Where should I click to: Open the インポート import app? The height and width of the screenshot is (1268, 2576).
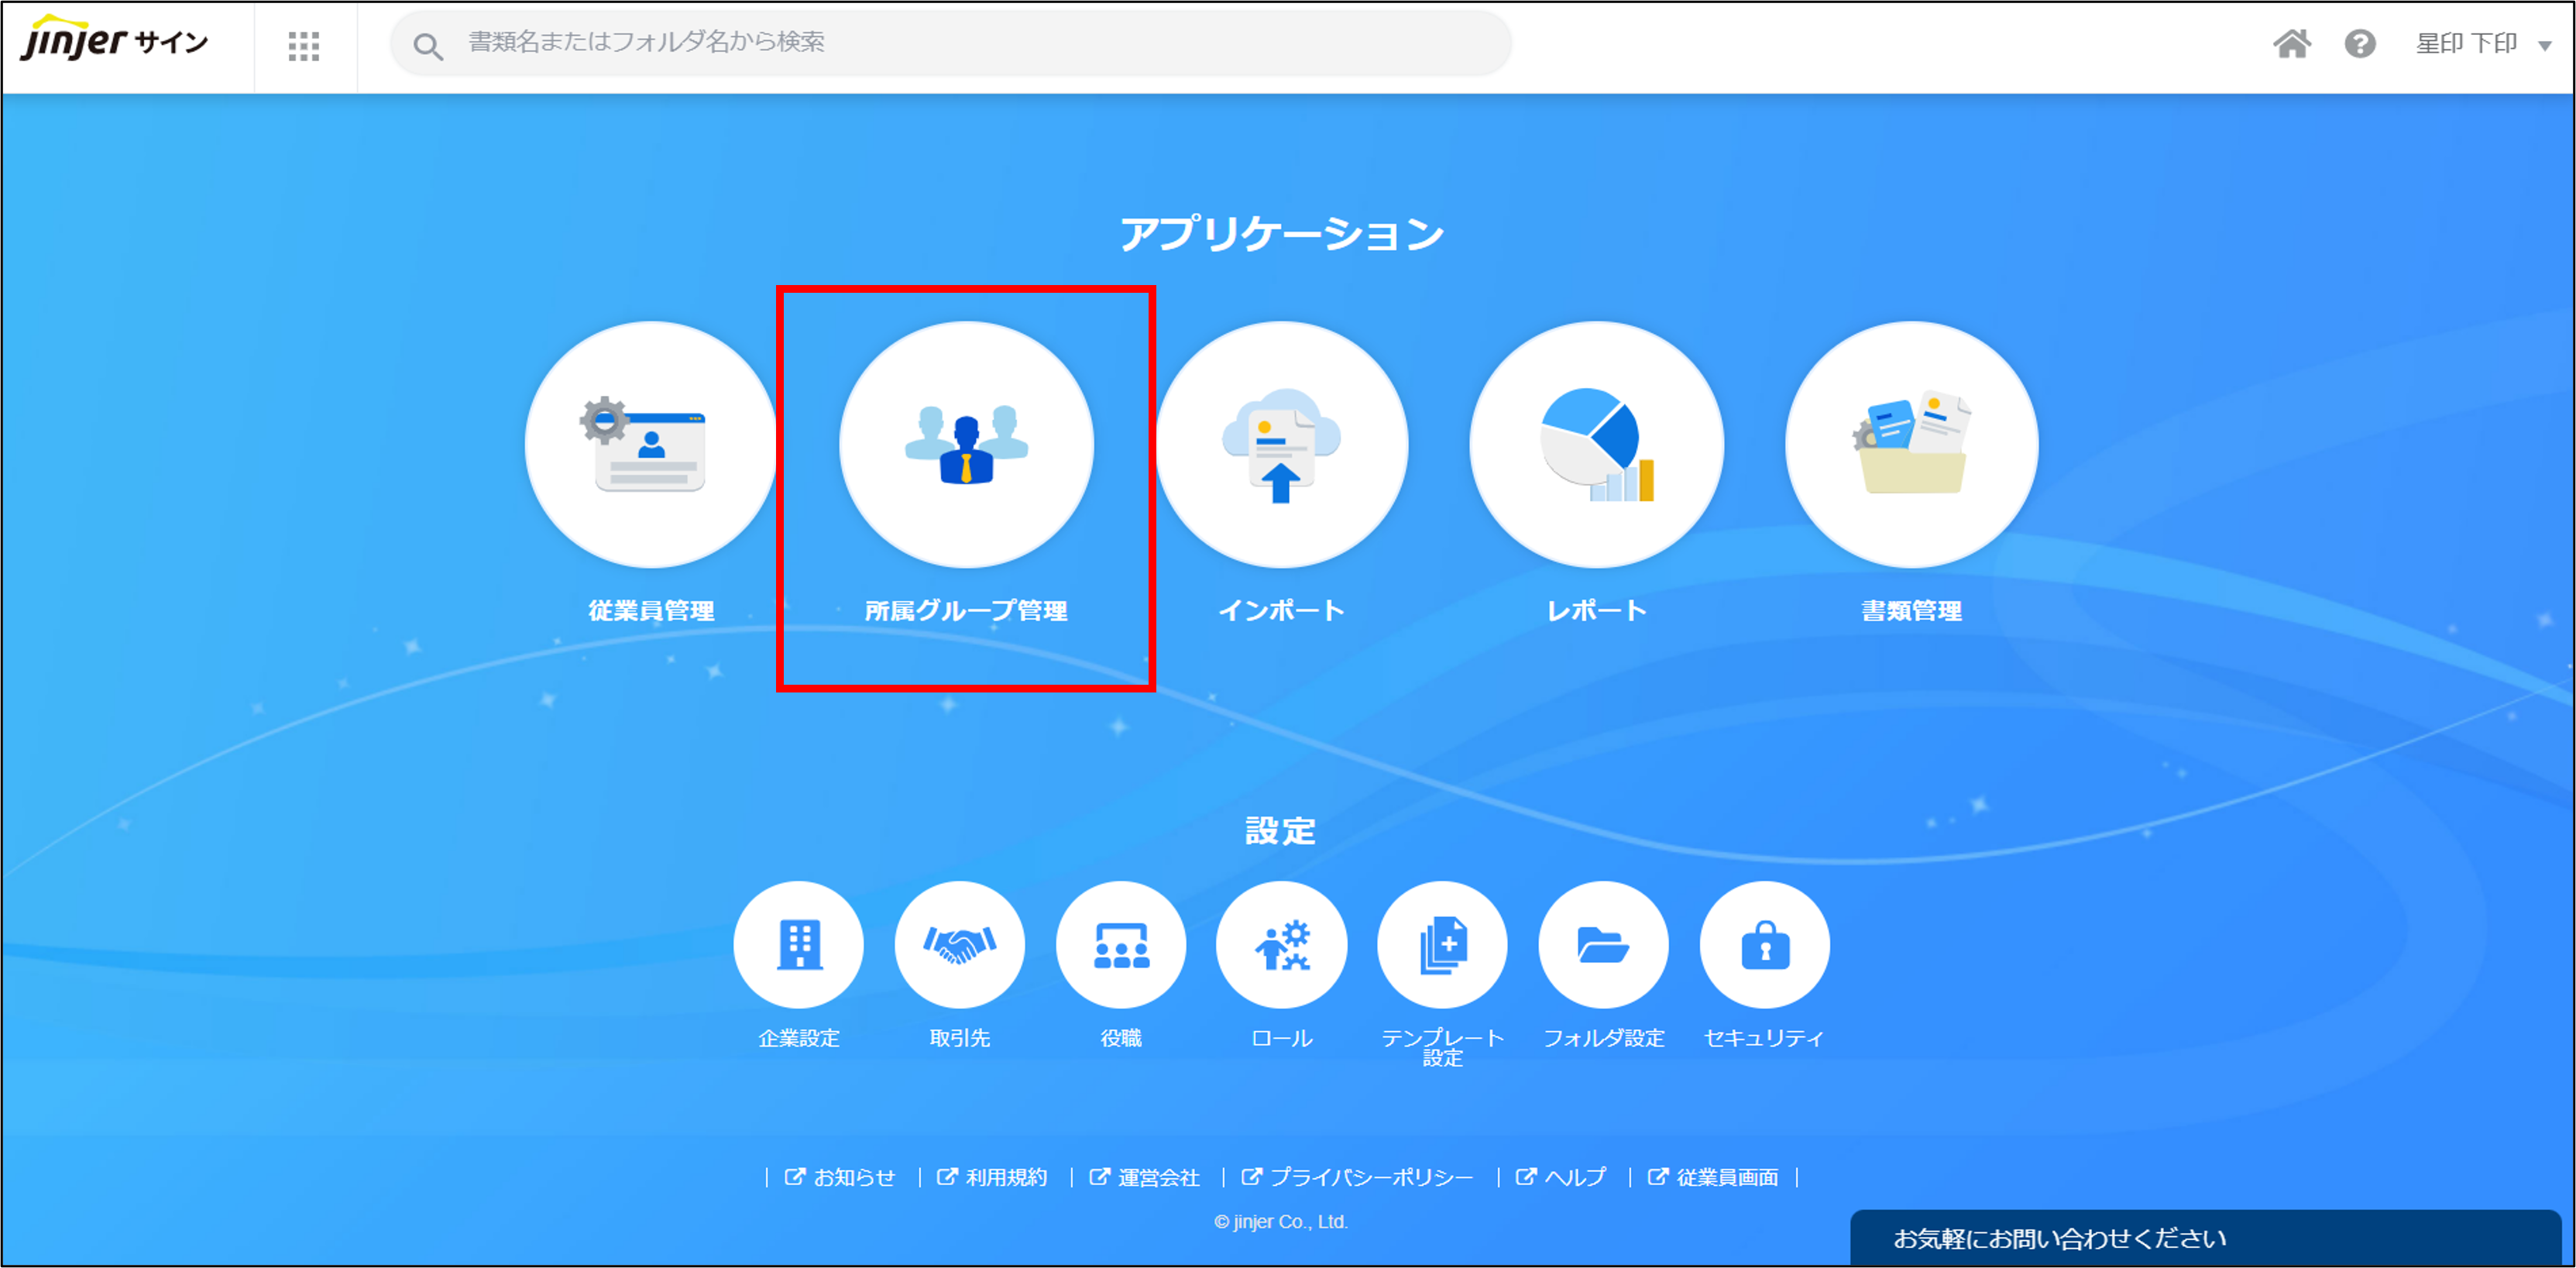(1281, 445)
